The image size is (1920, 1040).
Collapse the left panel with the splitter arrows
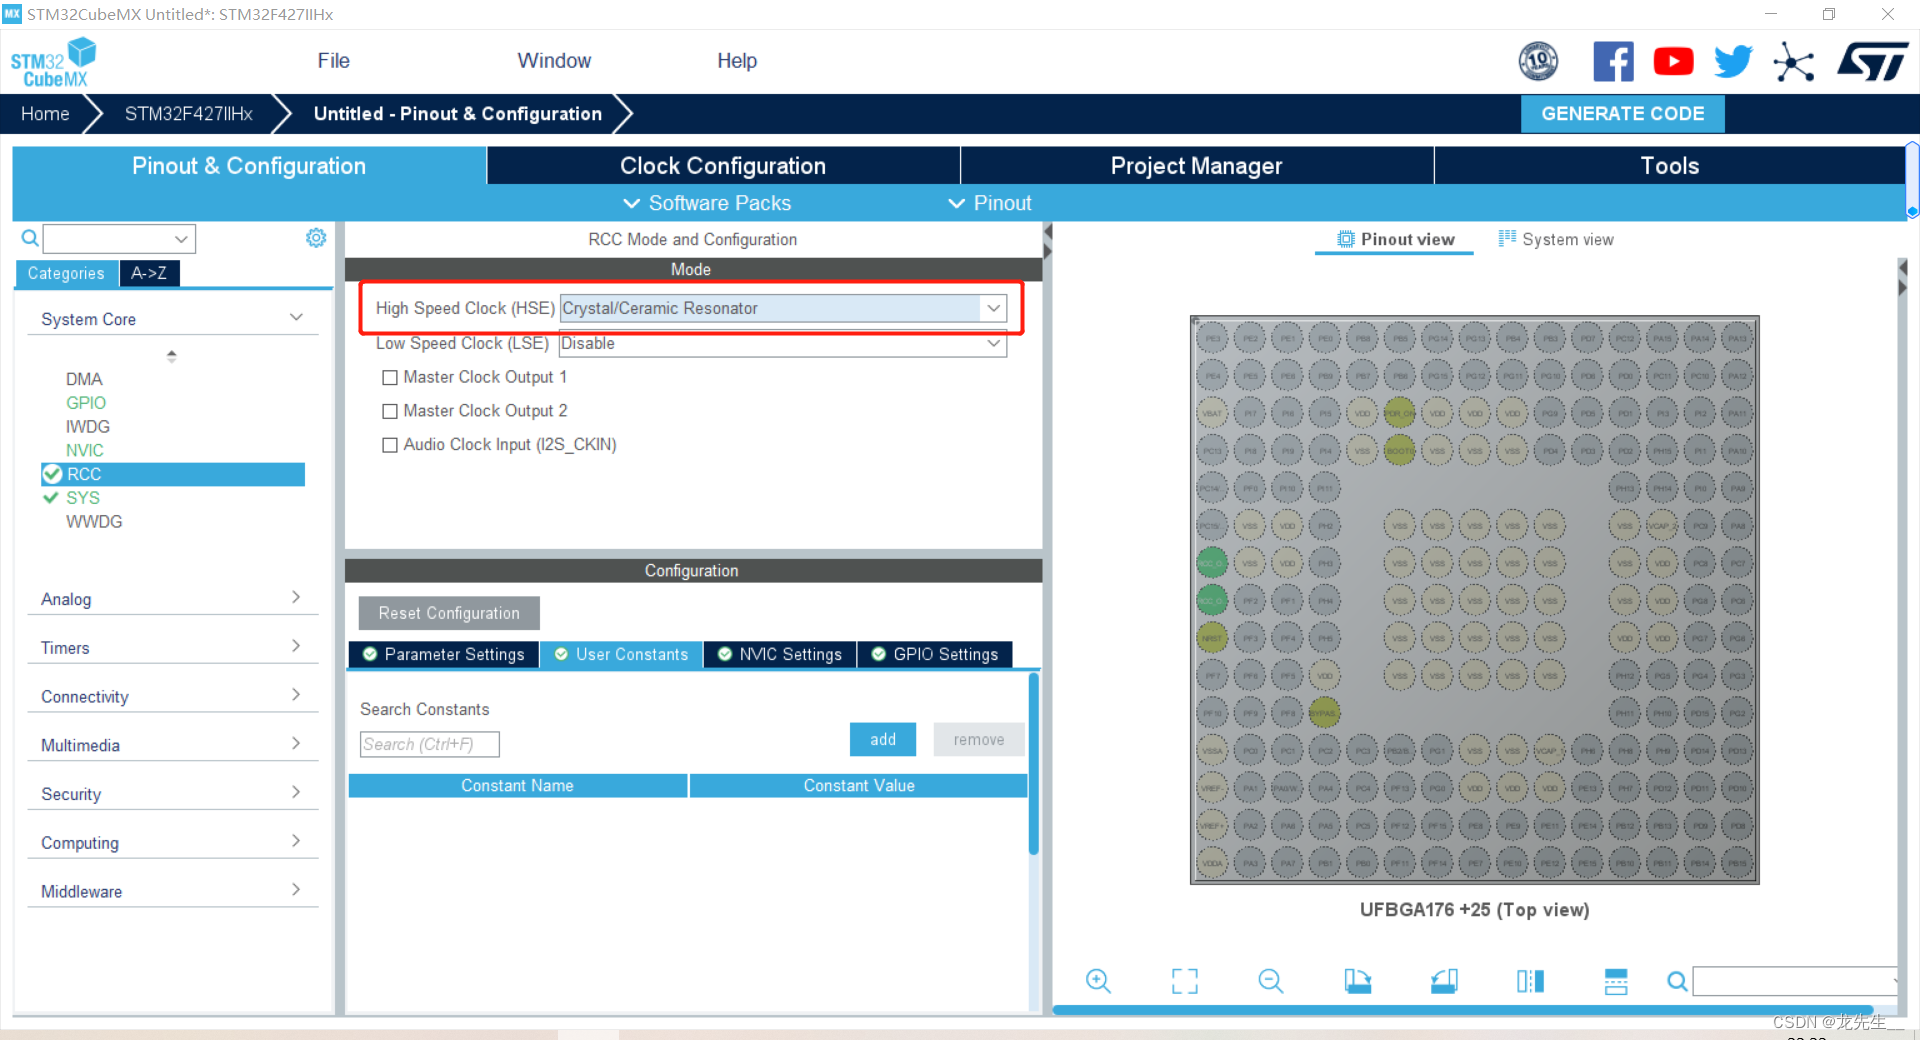tap(1047, 241)
